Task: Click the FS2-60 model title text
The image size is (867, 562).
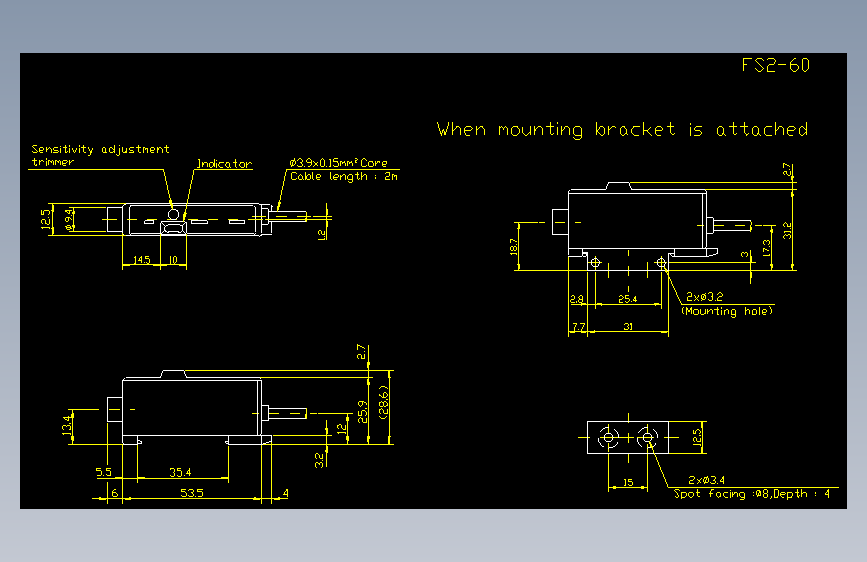Action: pos(775,65)
